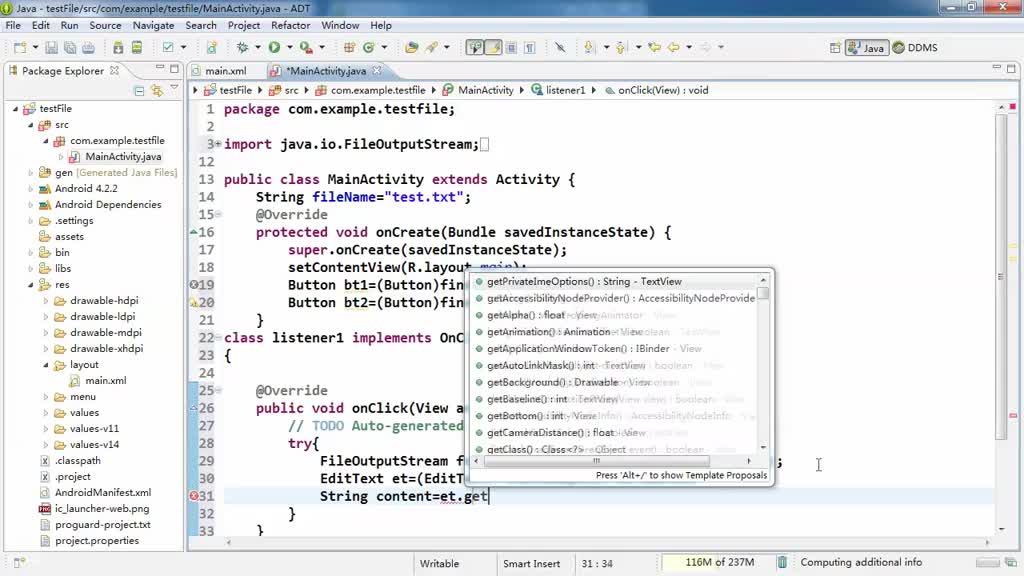Click the garbage collector trash icon
1024x576 pixels.
(x=782, y=562)
